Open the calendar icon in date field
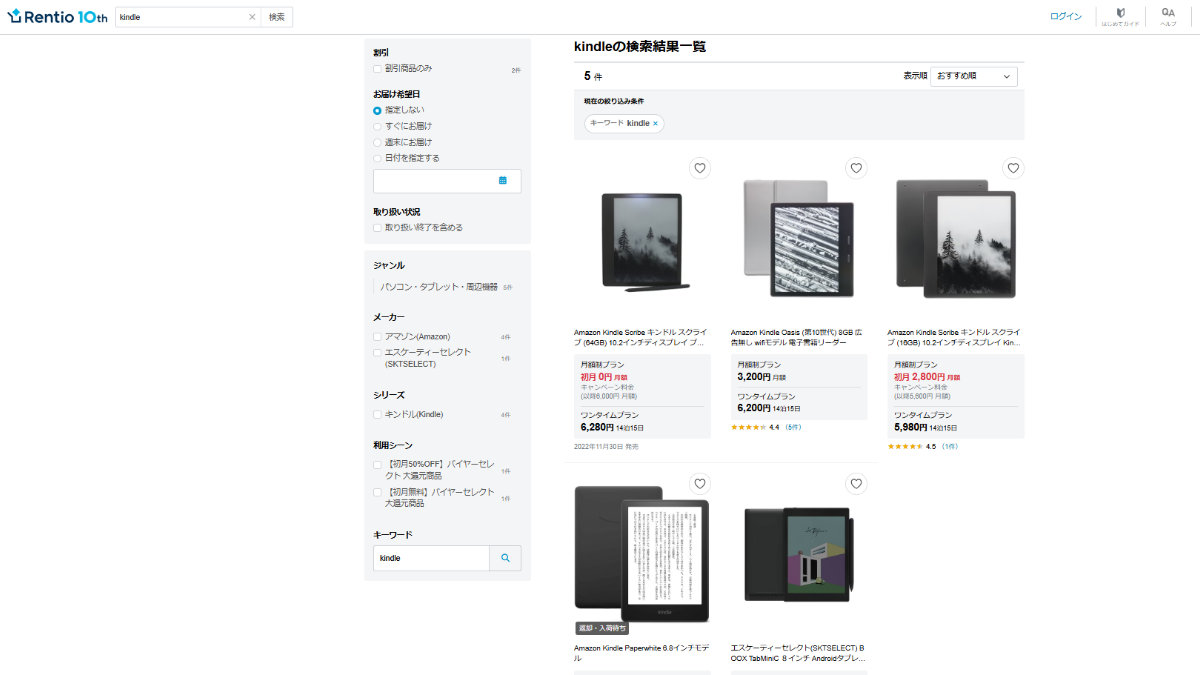This screenshot has height=675, width=1200. coord(503,181)
